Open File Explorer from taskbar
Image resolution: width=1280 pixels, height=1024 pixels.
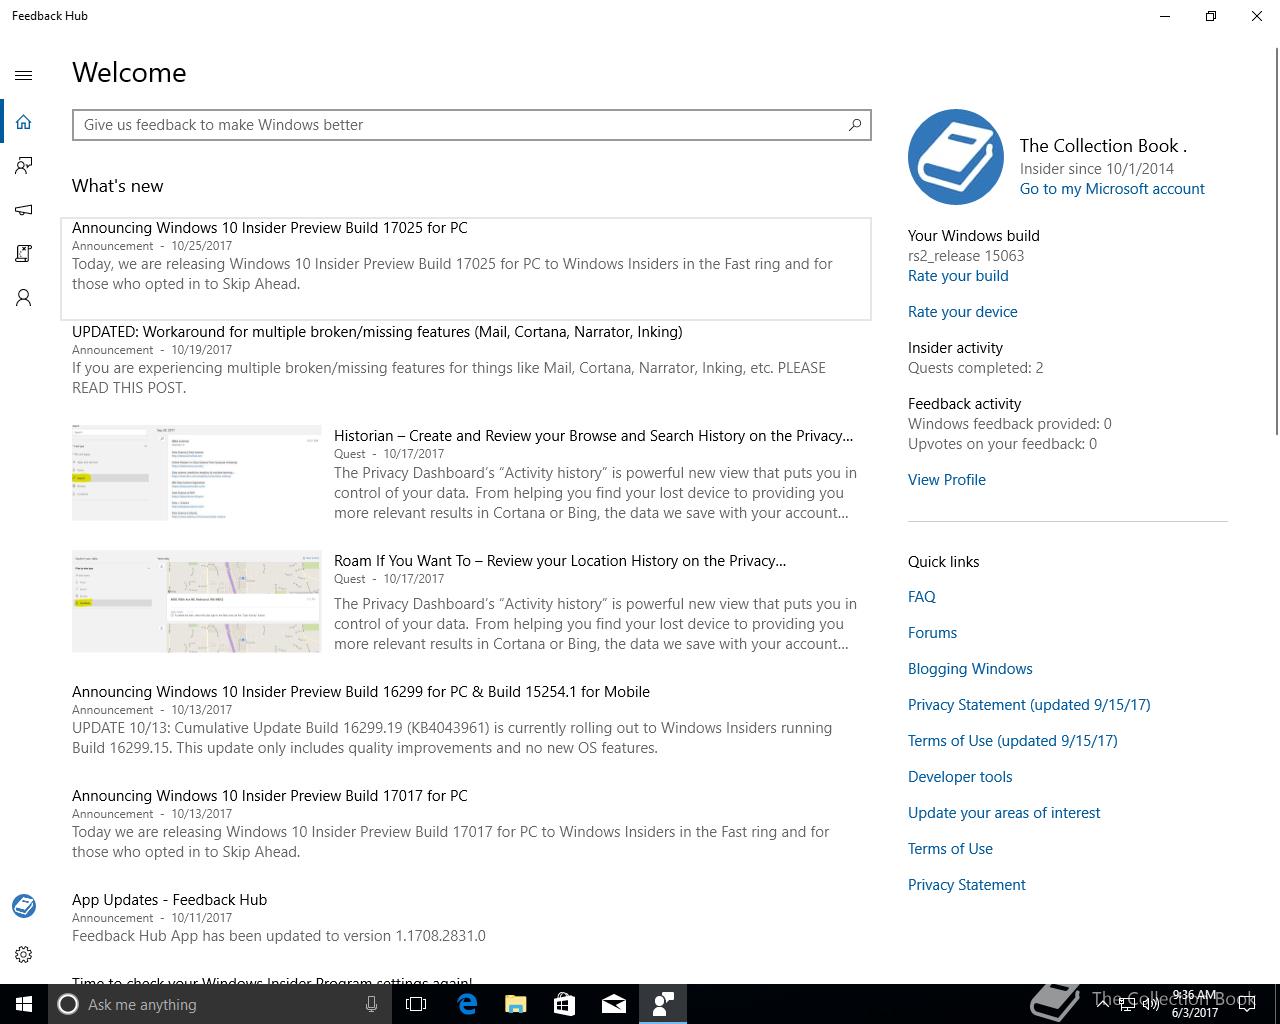[x=515, y=1004]
